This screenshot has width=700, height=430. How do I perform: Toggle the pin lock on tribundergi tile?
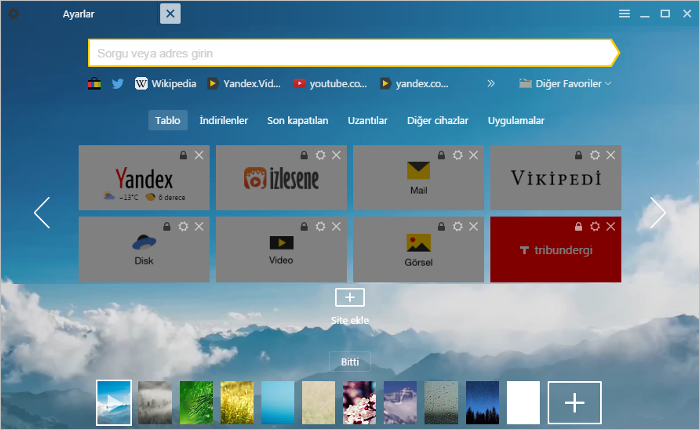point(578,226)
